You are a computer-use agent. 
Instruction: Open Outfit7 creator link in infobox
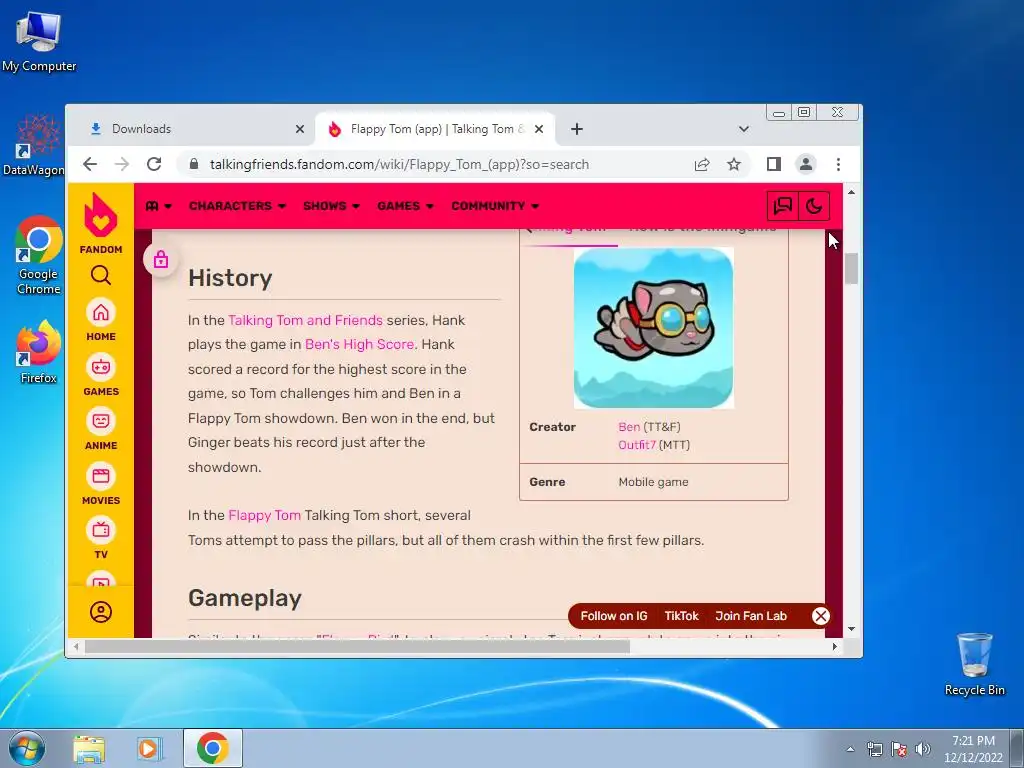point(637,445)
